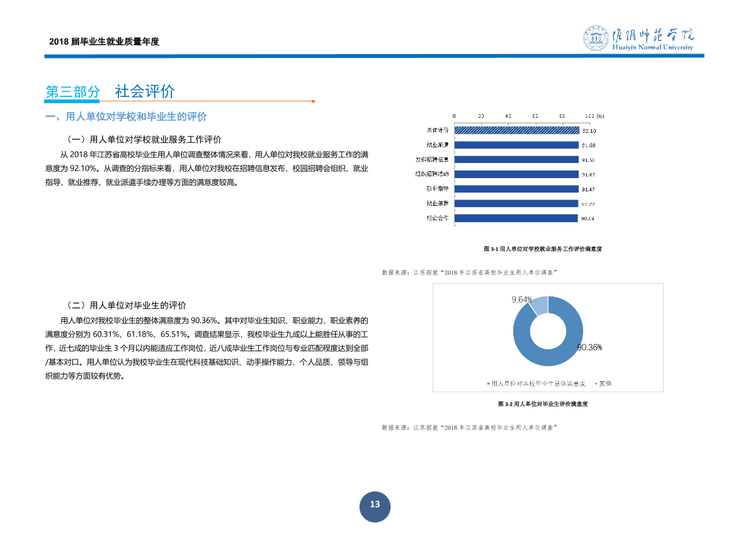Click the Huaiyin Normal University logo emblem
Screen dimensions: 750x535
click(x=596, y=38)
